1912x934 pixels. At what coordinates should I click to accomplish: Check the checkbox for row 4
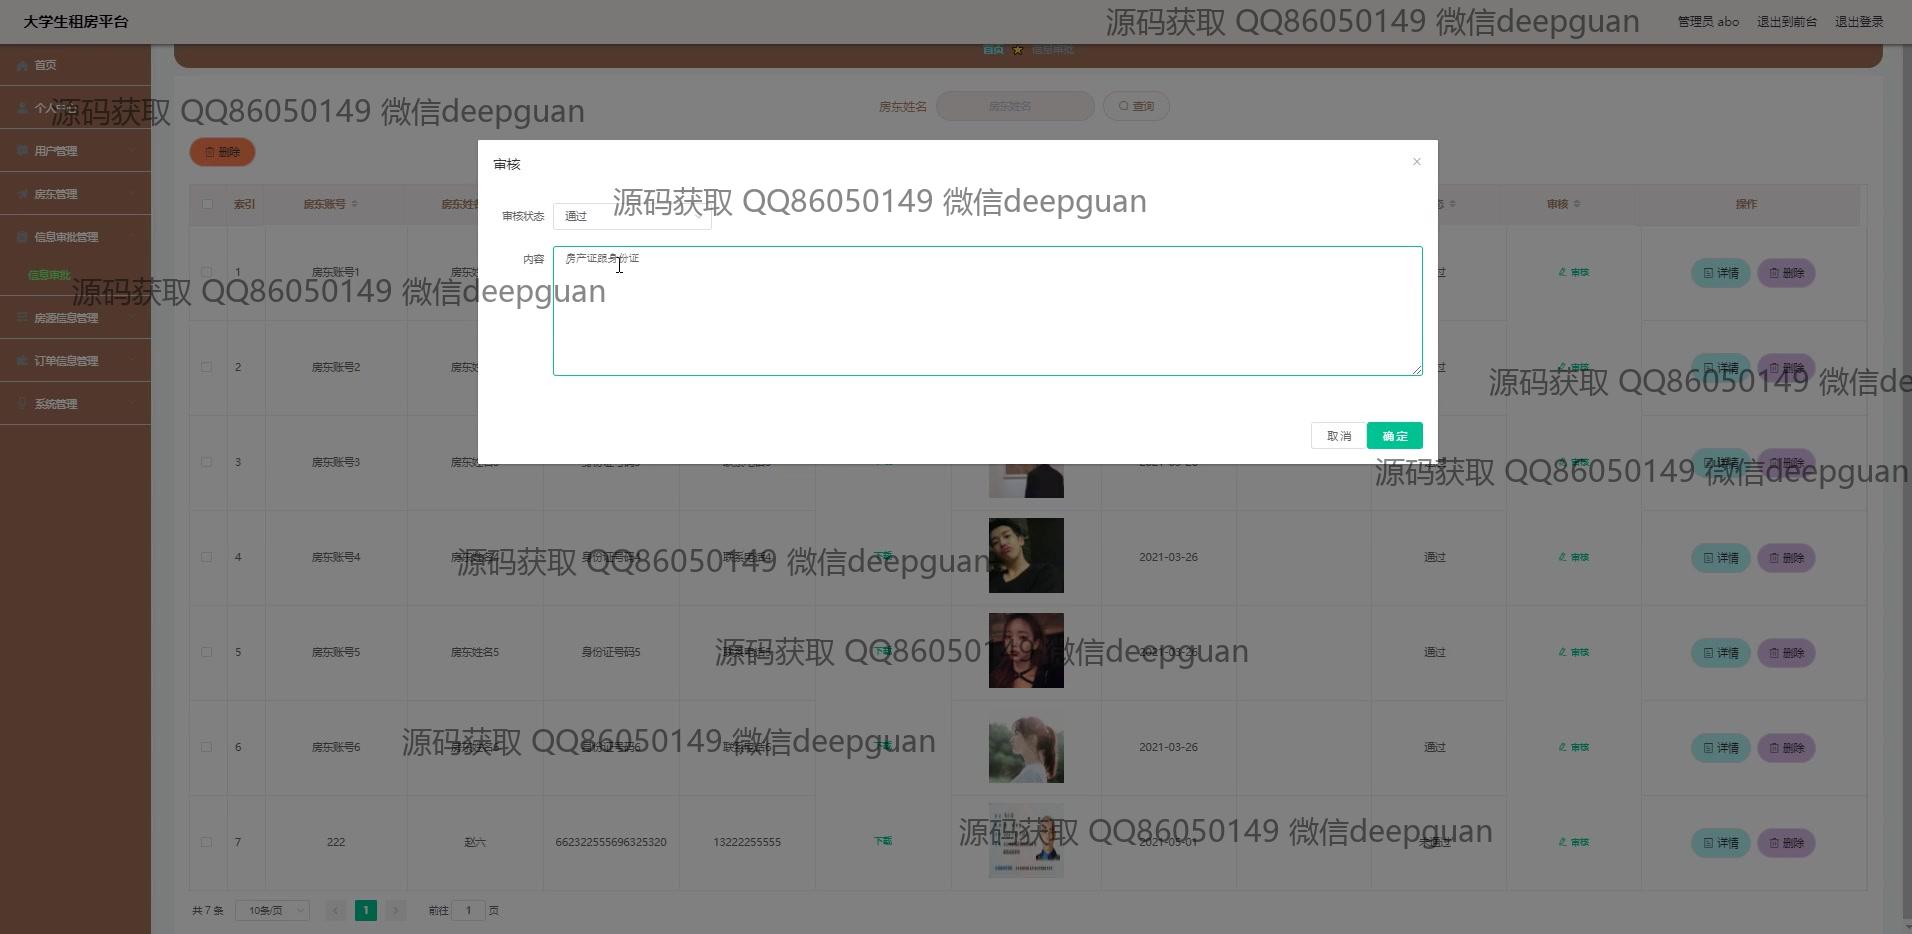(207, 557)
